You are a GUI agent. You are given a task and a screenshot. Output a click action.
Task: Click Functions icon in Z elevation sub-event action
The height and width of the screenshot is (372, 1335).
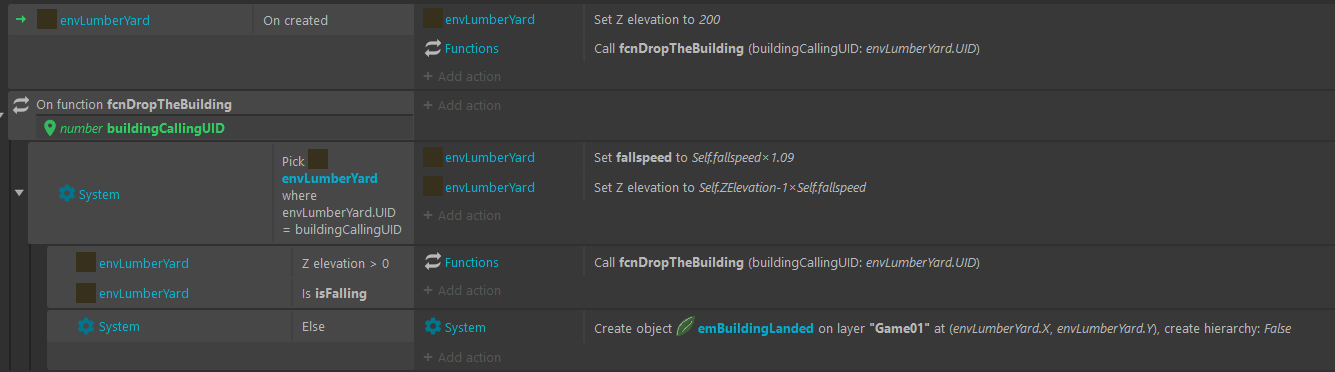tap(433, 262)
